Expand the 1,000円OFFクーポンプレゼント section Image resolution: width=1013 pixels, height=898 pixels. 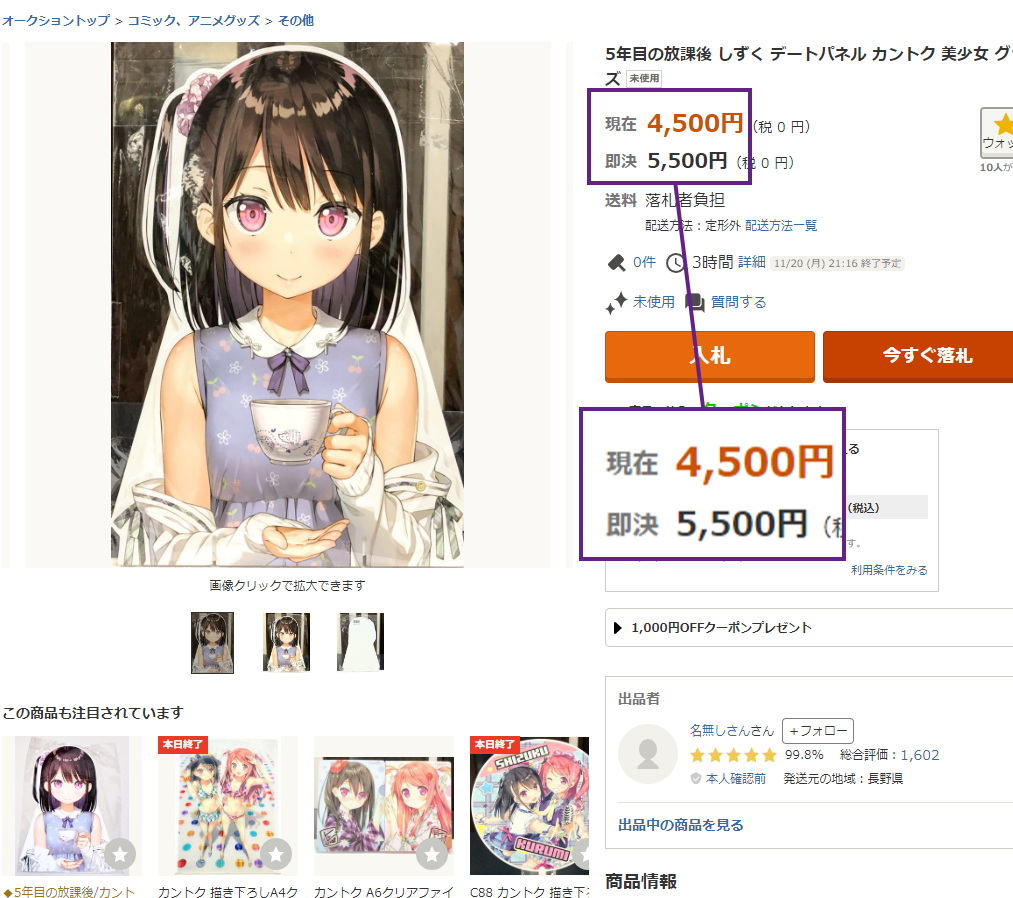[809, 627]
